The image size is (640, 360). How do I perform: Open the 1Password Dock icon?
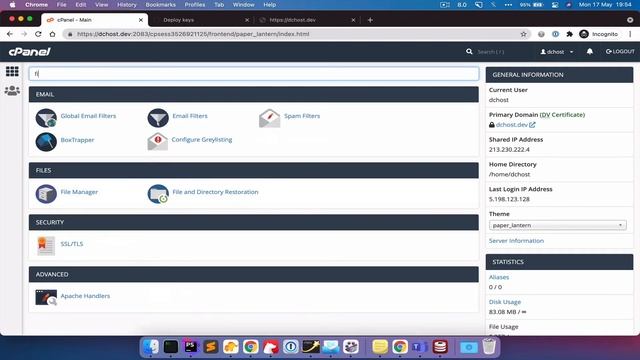tap(291, 347)
